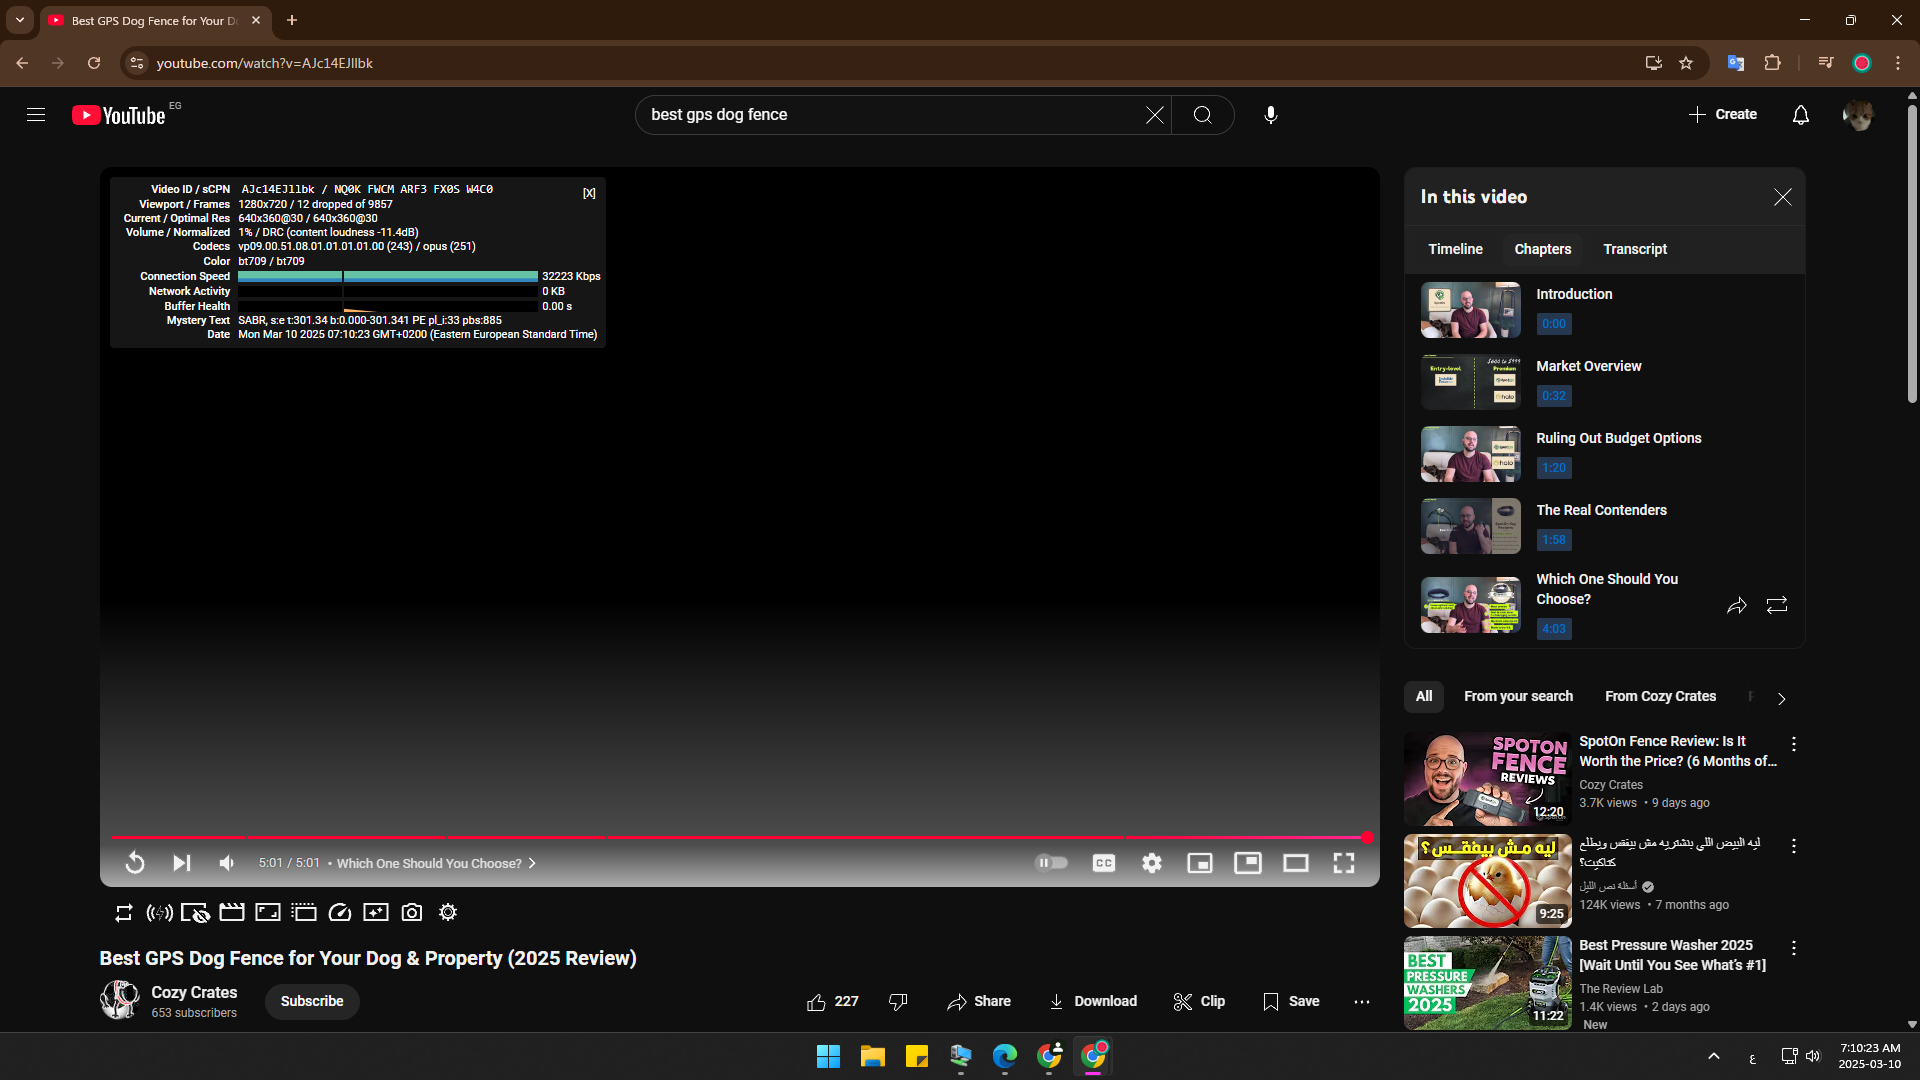Viewport: 1920px width, 1080px height.
Task: Switch to the Chapters tab
Action: 1542,249
